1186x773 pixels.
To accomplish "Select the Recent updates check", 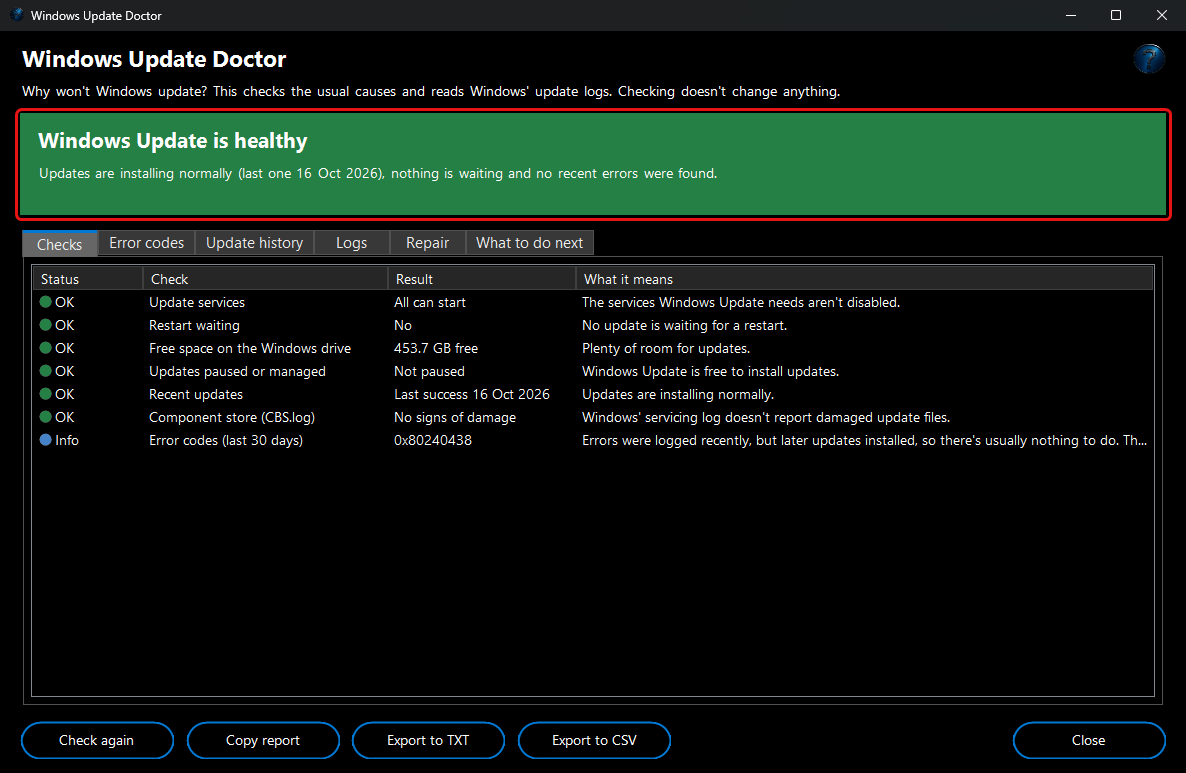I will [x=593, y=394].
